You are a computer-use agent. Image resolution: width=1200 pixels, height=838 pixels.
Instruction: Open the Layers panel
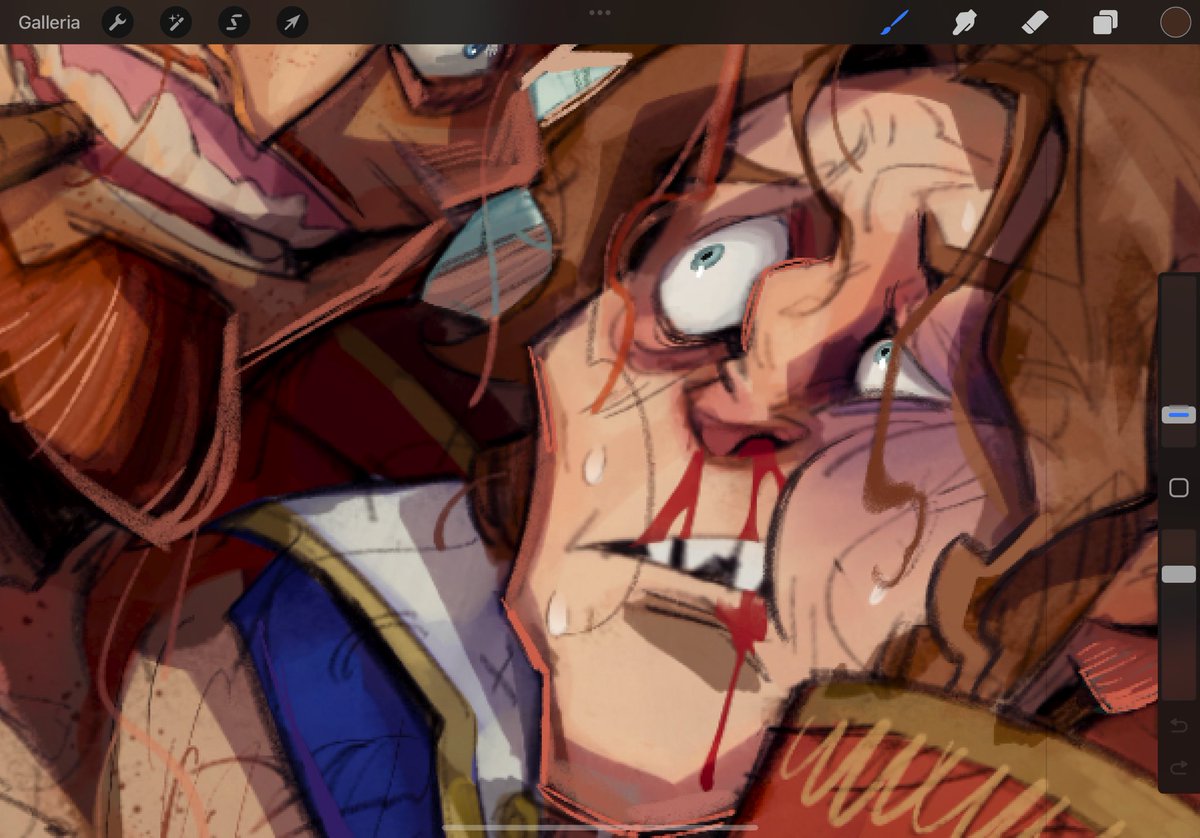point(1105,22)
